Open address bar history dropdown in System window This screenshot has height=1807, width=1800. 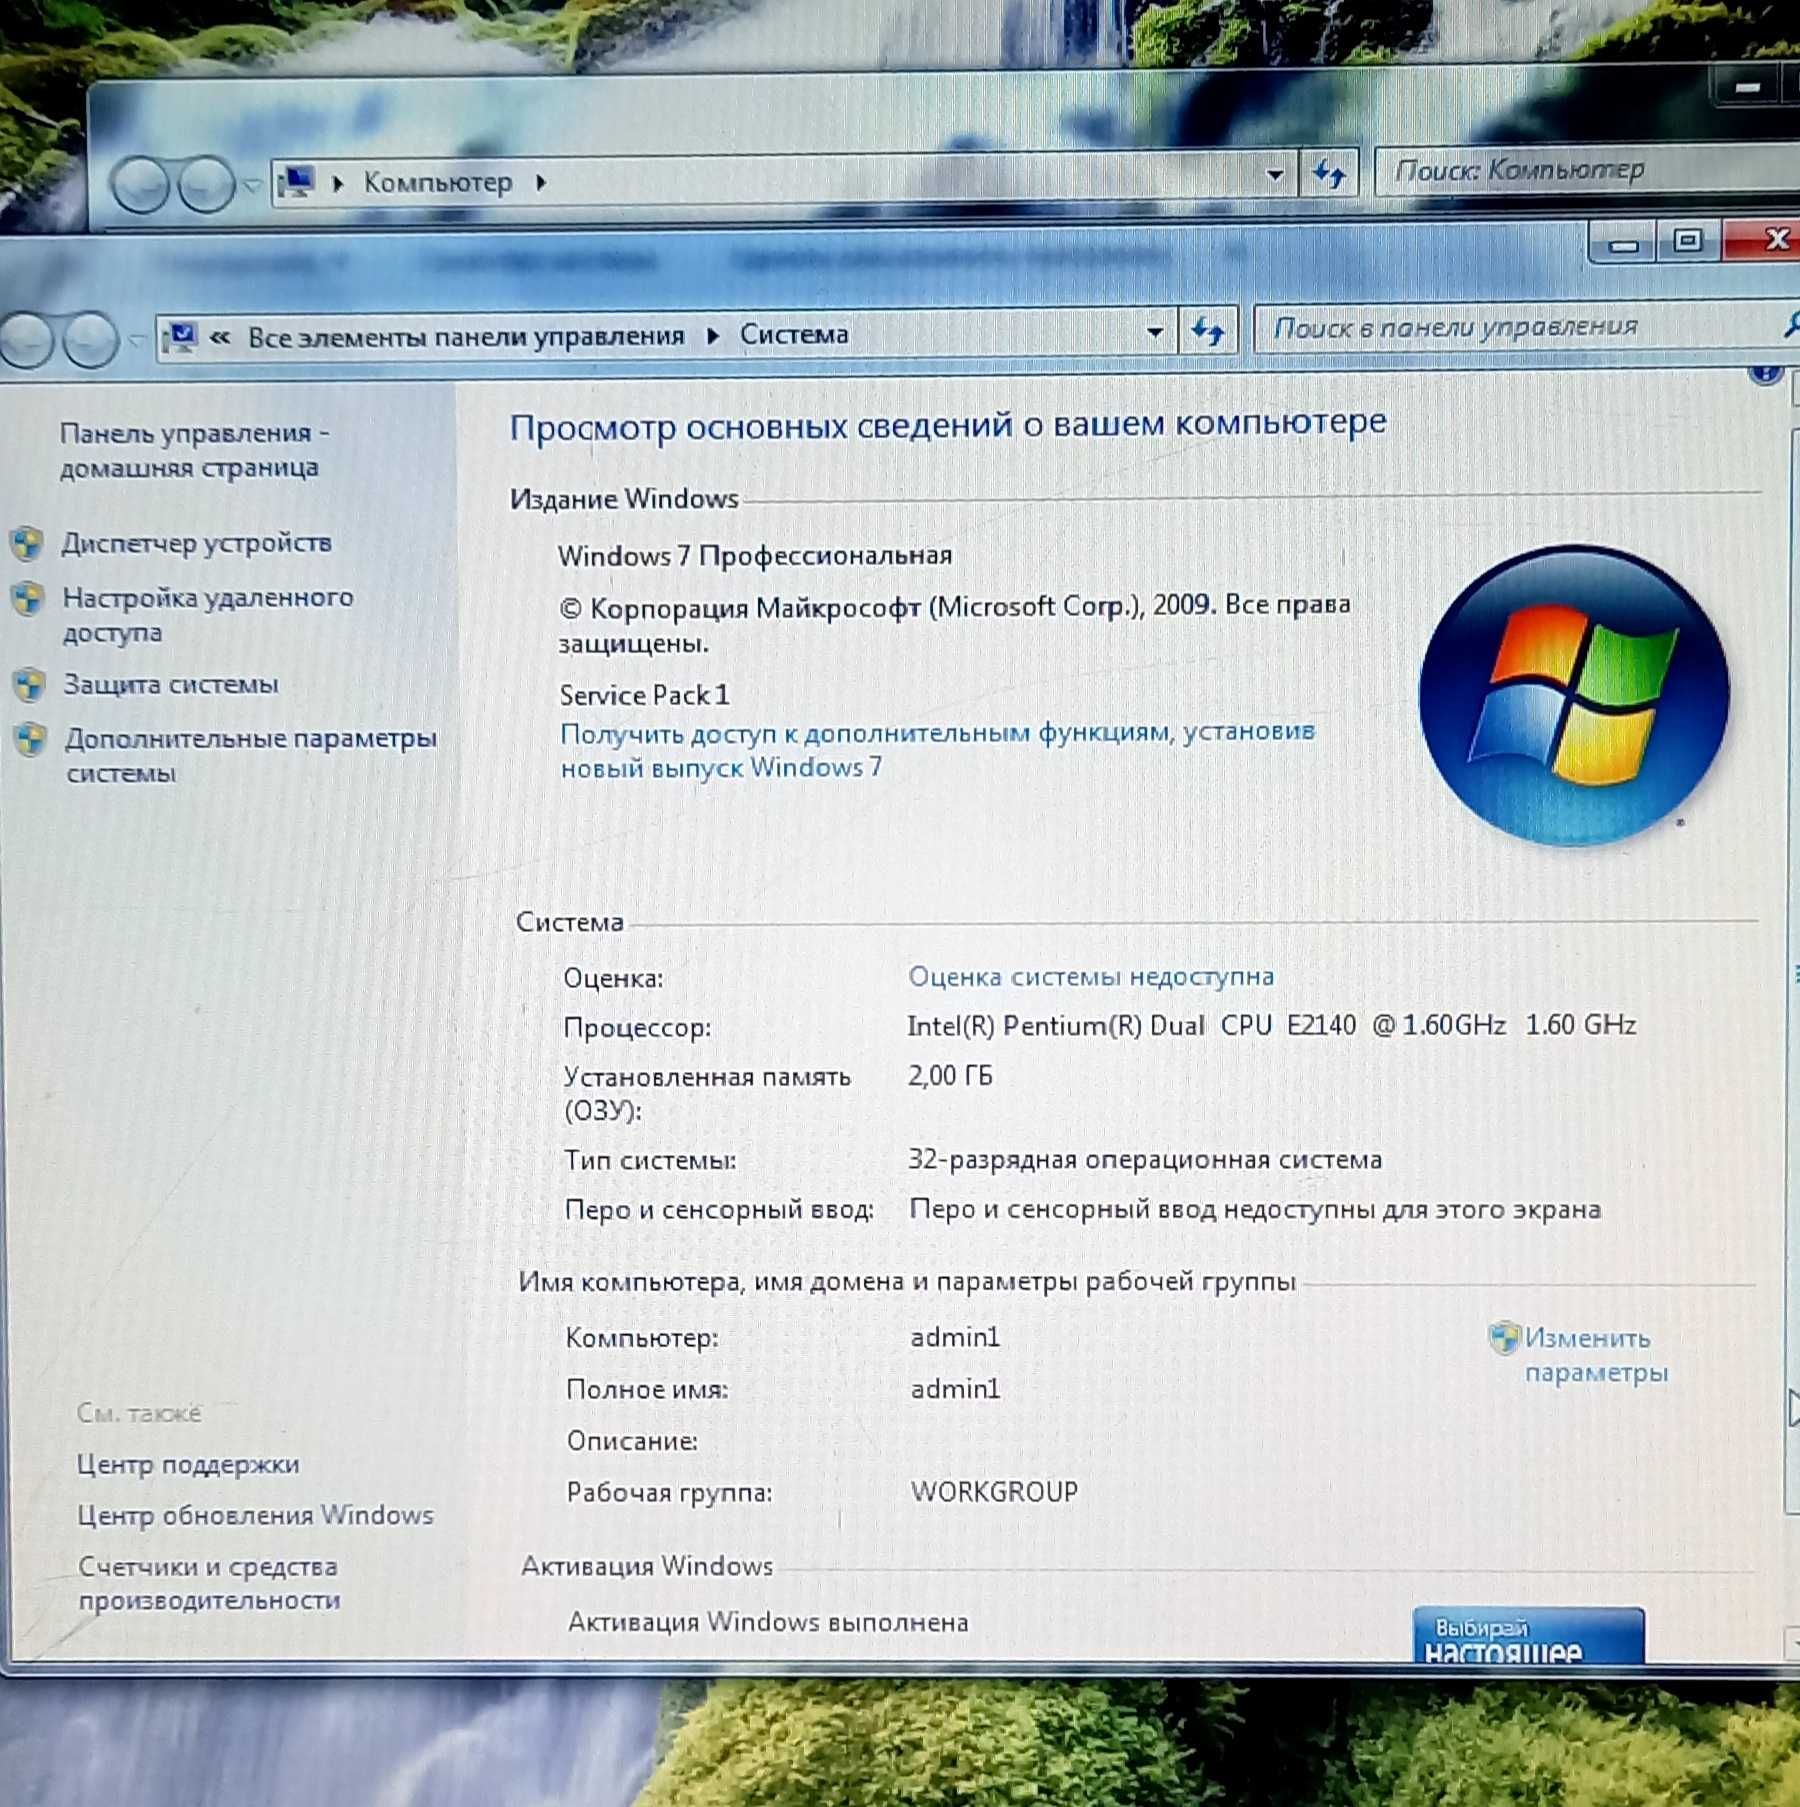pos(1154,332)
